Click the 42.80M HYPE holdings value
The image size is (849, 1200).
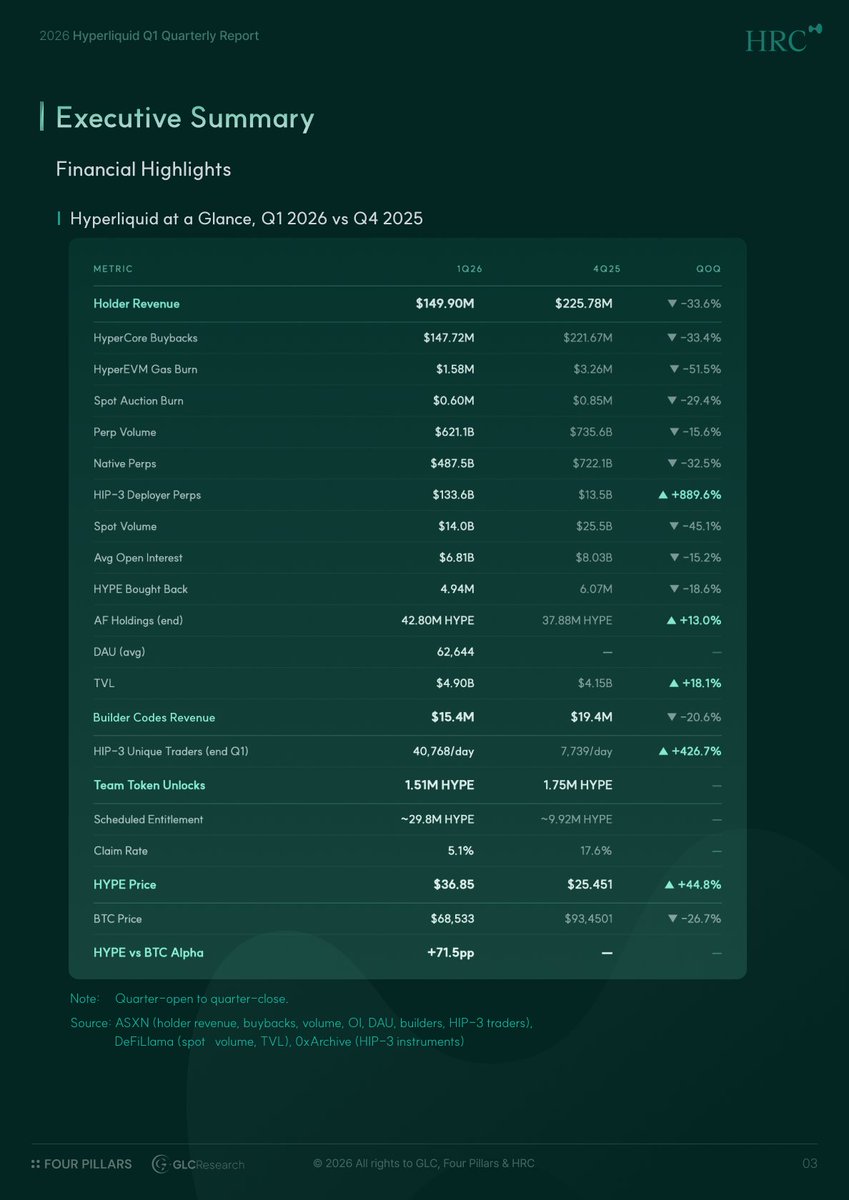click(x=438, y=621)
